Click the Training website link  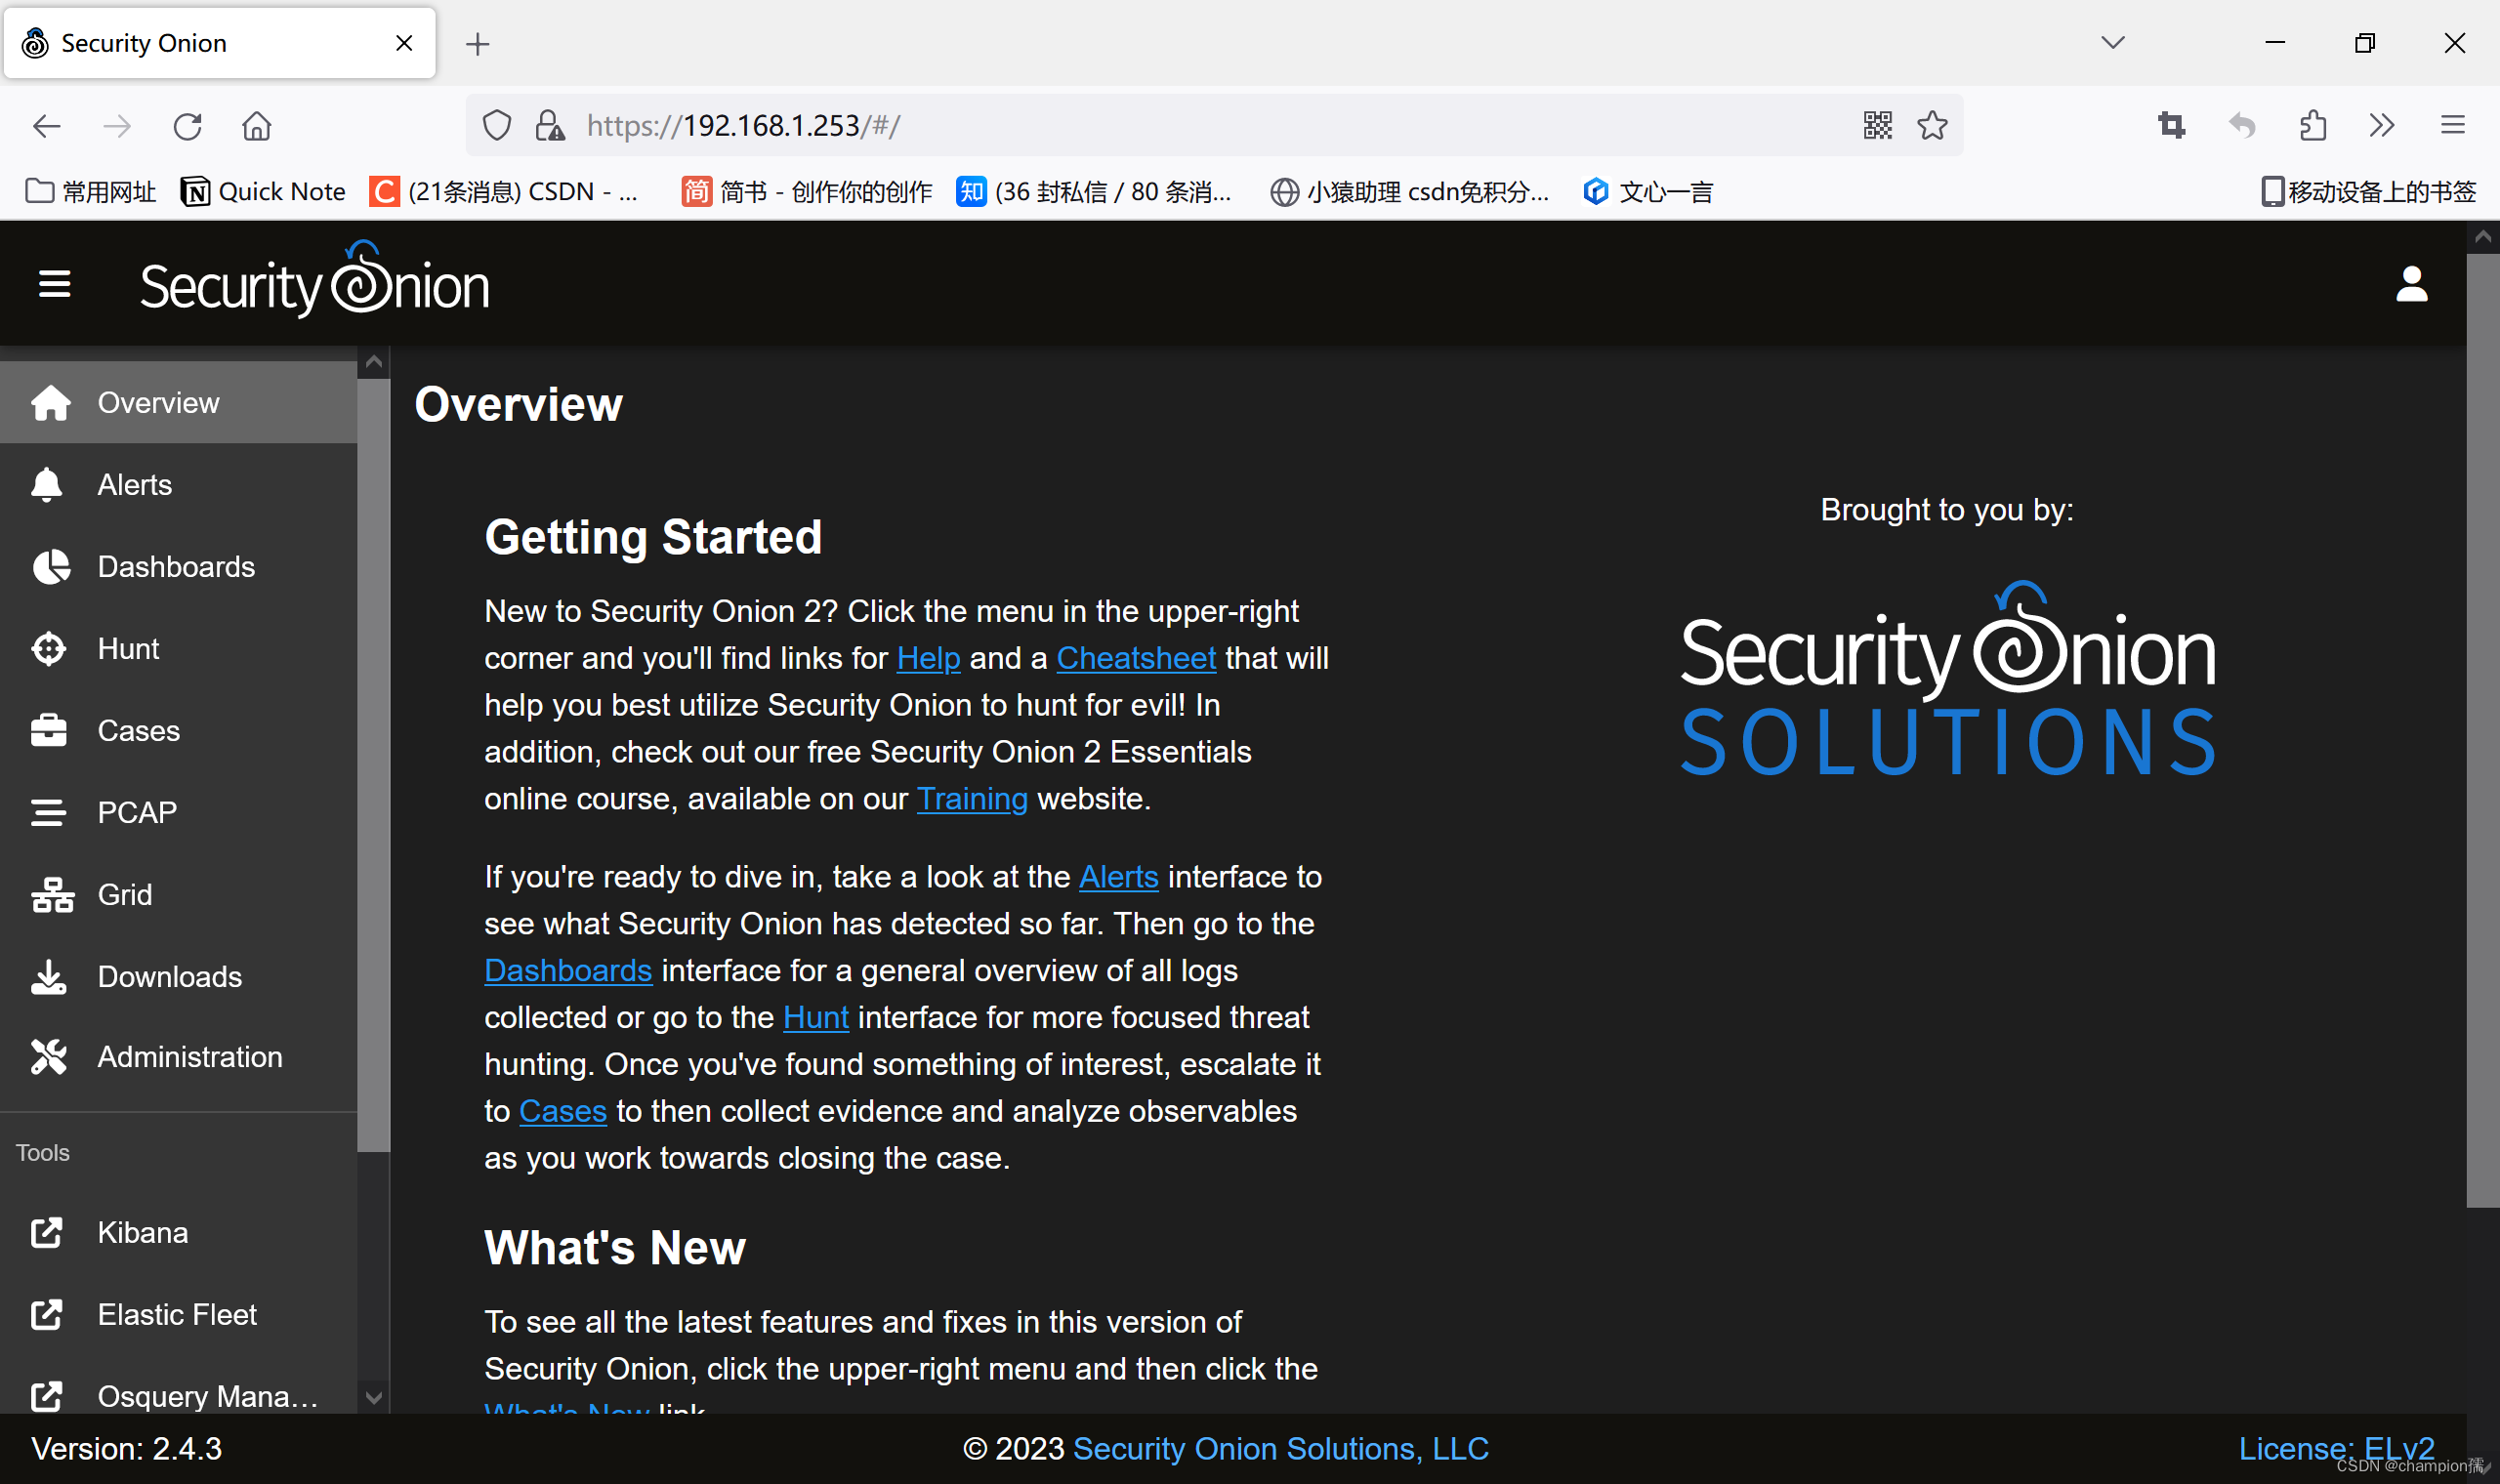coord(971,799)
